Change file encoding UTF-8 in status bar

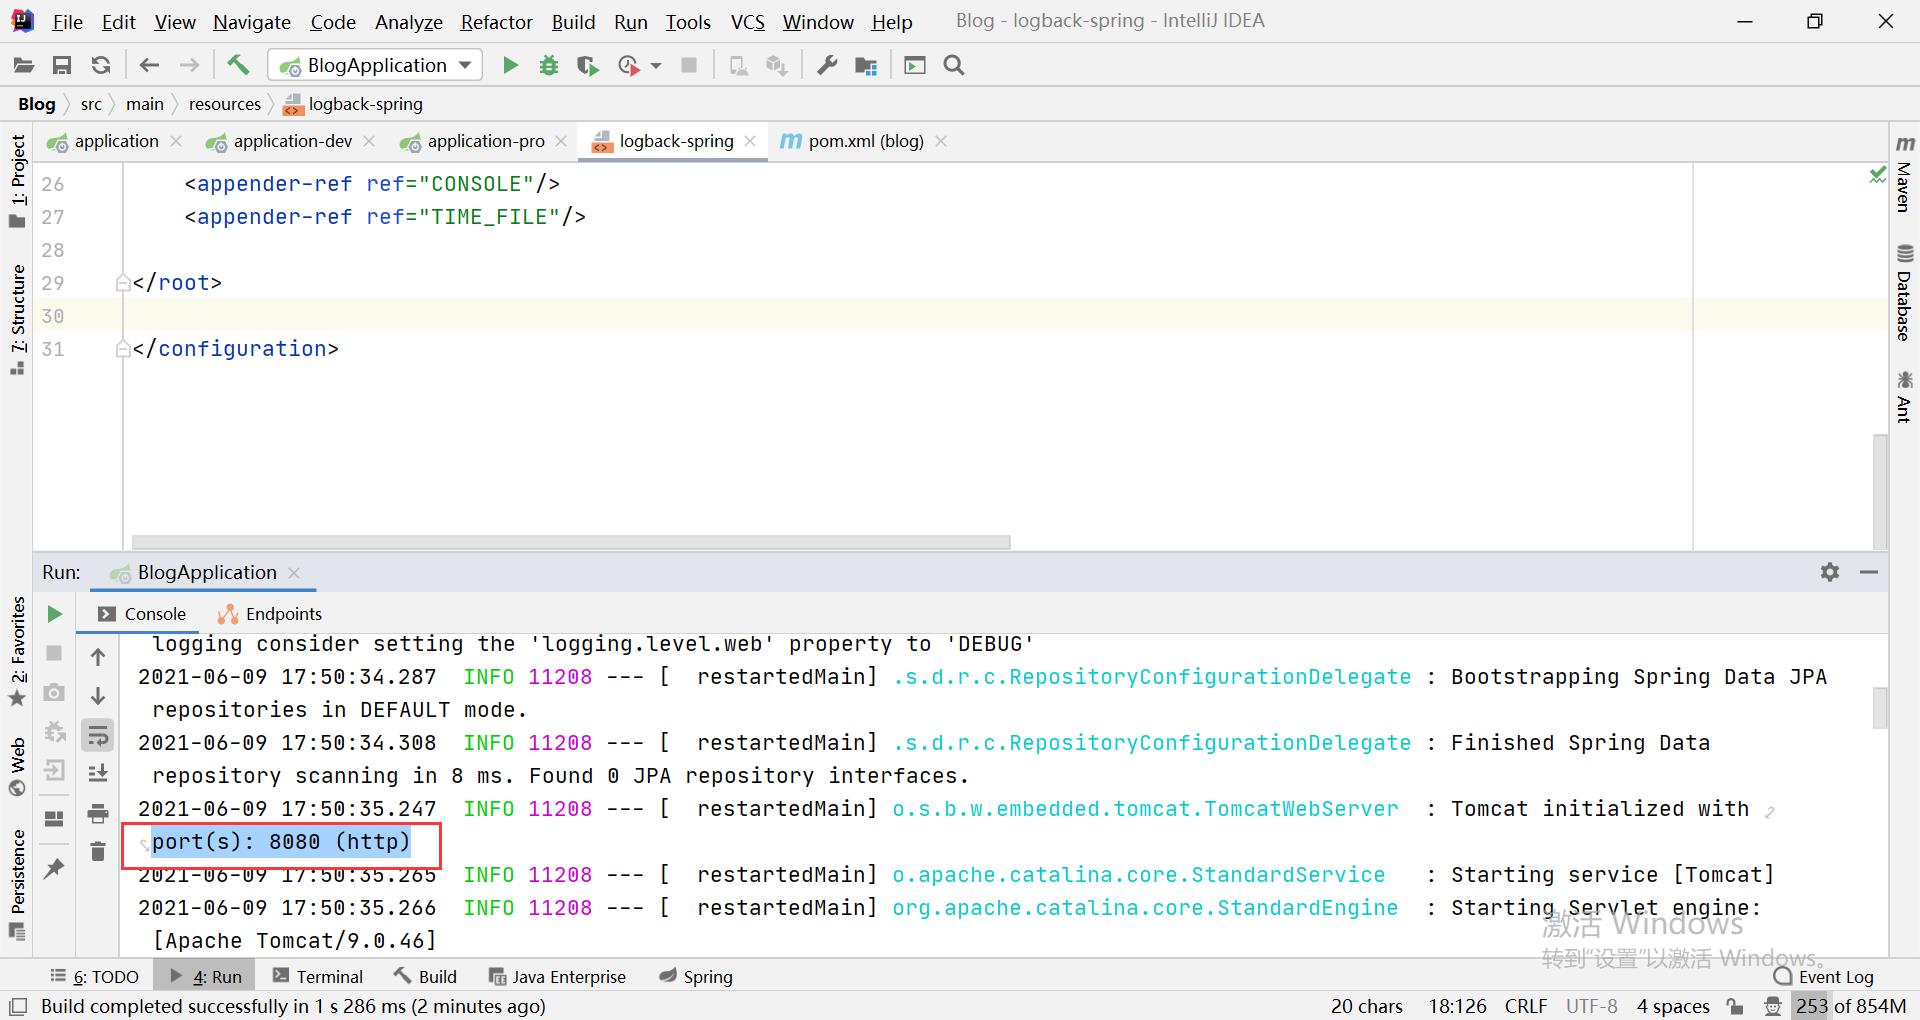click(x=1592, y=1006)
